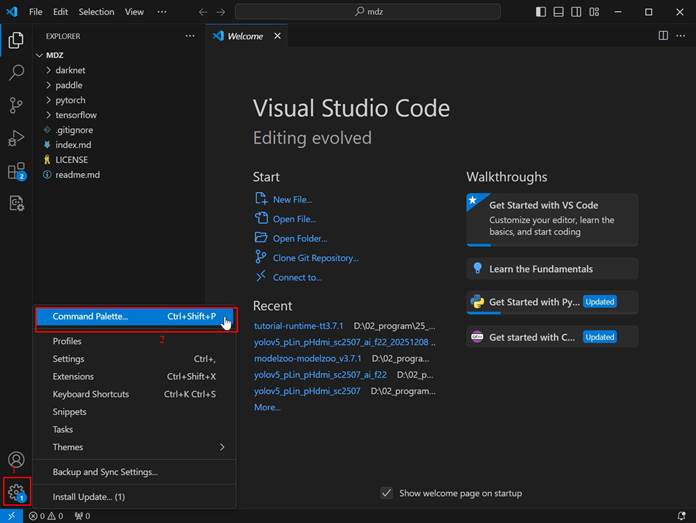Open Get started with C... walkthrough

[552, 337]
